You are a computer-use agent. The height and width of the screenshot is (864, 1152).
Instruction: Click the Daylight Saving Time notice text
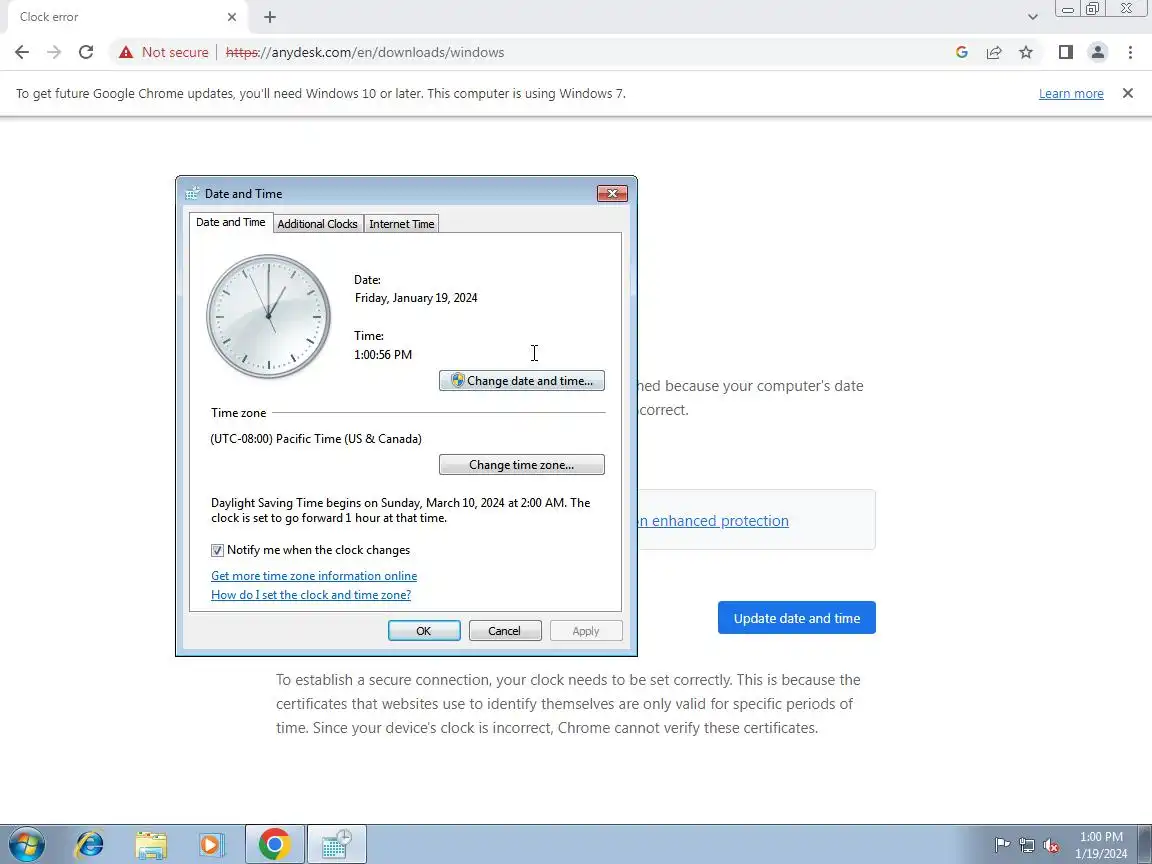click(x=400, y=510)
